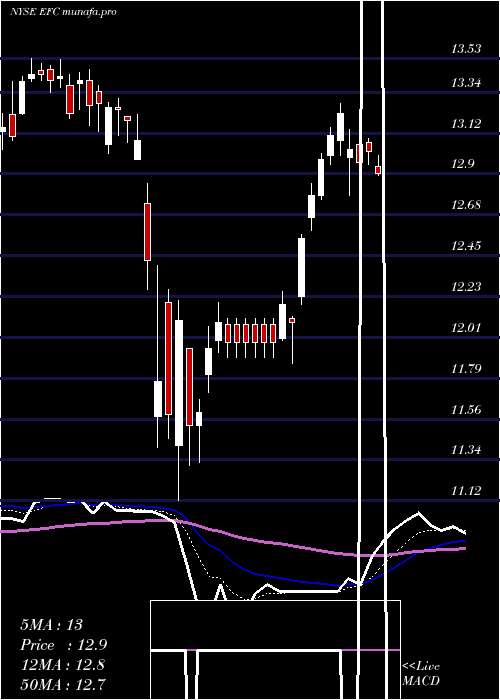This screenshot has height=700, width=500.
Task: Click the 13.53 price axis label
Action: tap(466, 49)
